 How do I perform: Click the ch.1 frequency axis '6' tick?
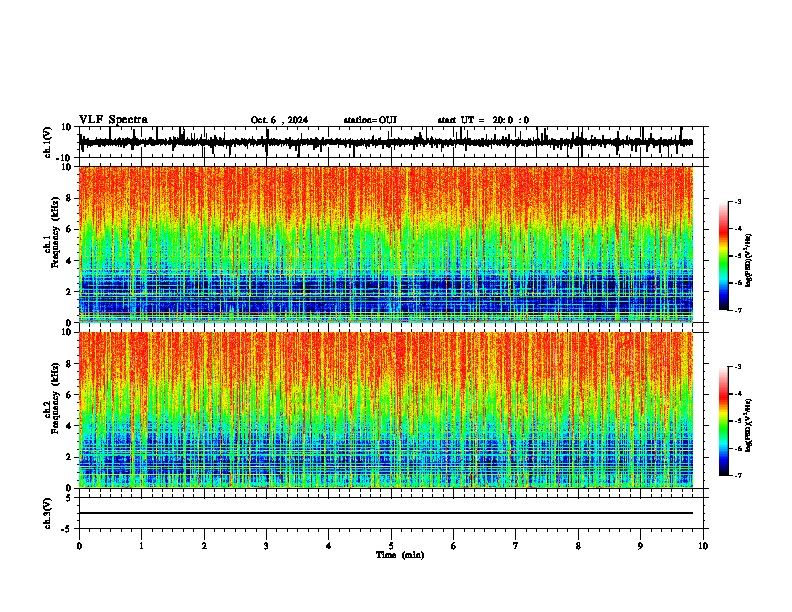tap(70, 229)
